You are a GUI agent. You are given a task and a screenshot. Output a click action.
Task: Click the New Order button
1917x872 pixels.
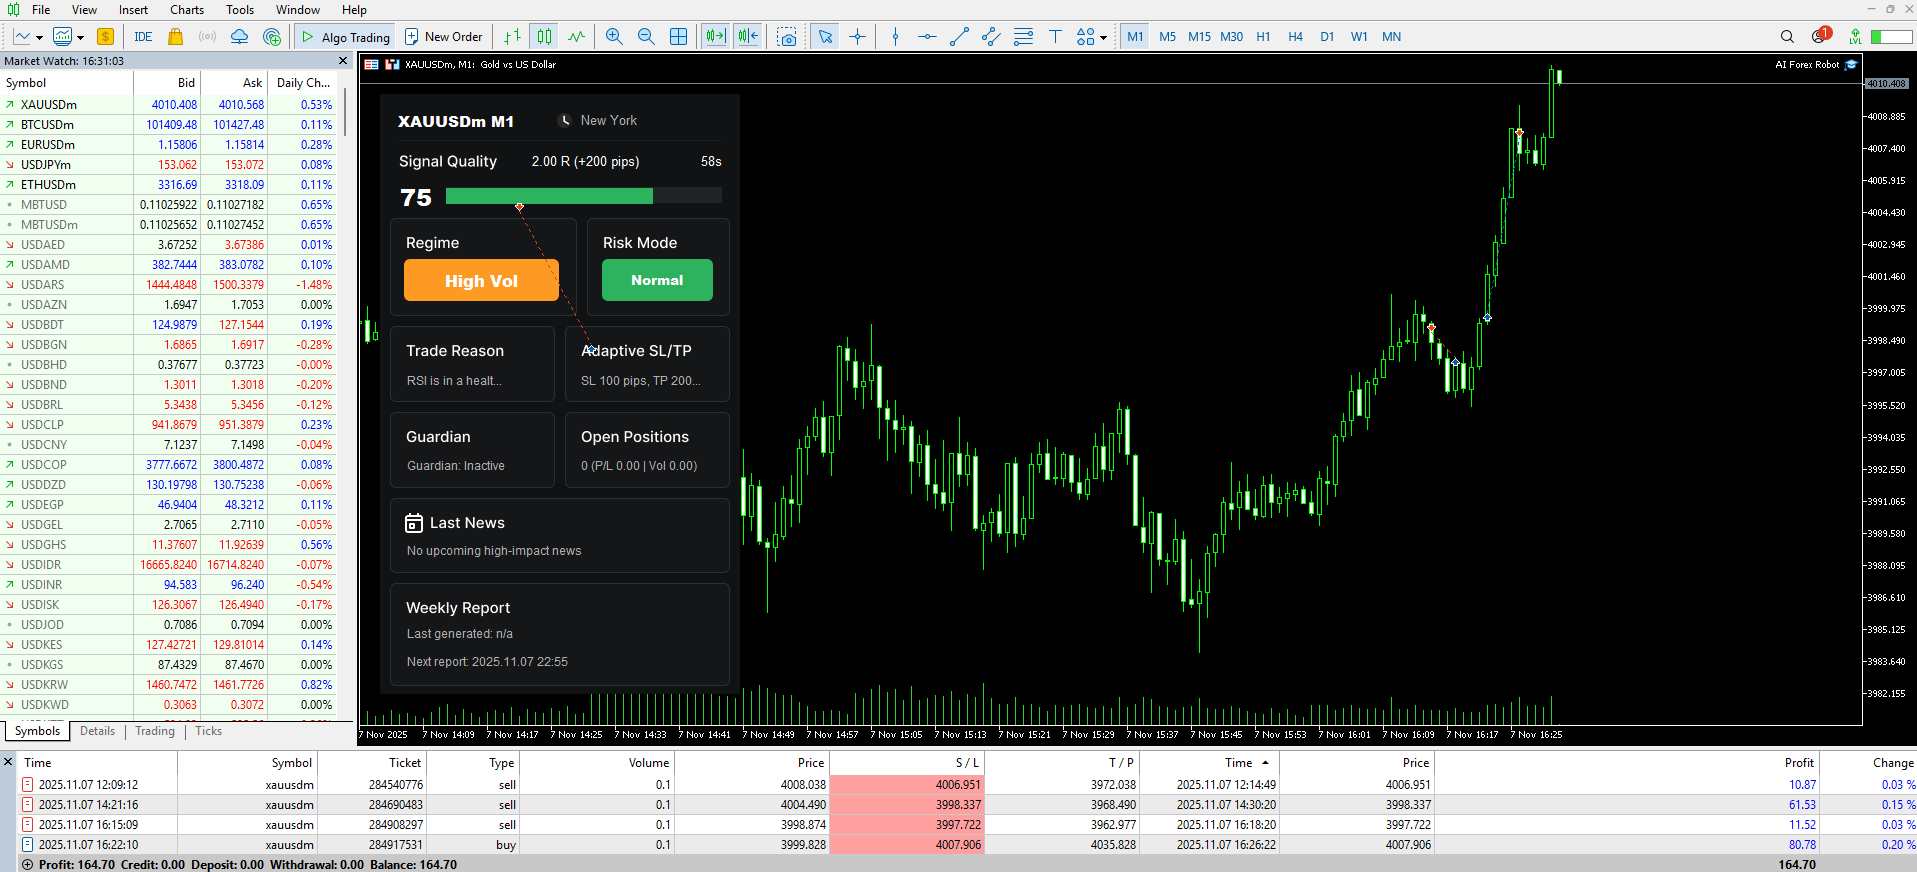point(443,37)
